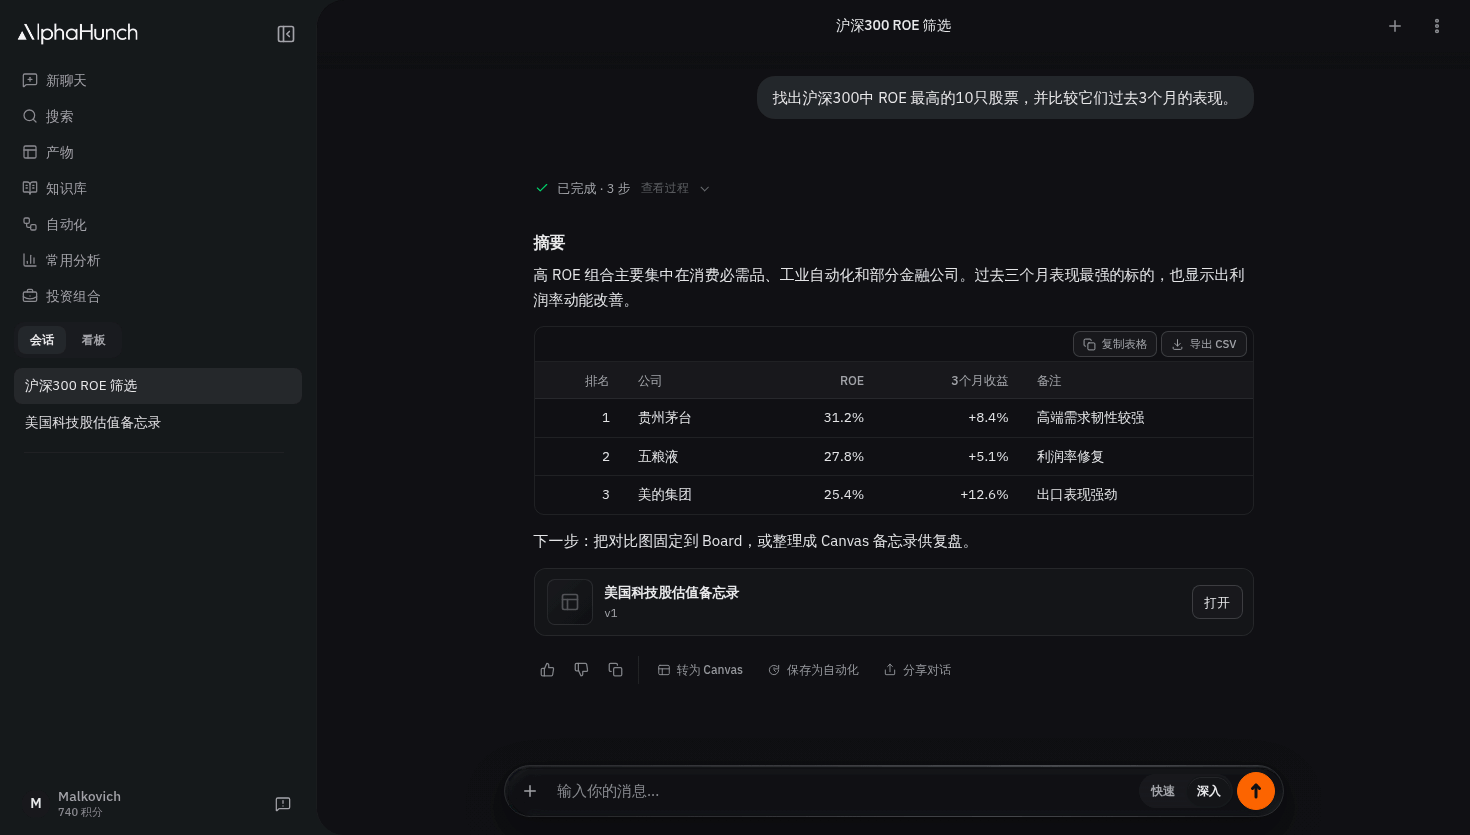Viewport: 1470px width, 835px height.
Task: Click the 美国科技股估值备忘录 canvas thumbnail icon
Action: pyautogui.click(x=570, y=602)
